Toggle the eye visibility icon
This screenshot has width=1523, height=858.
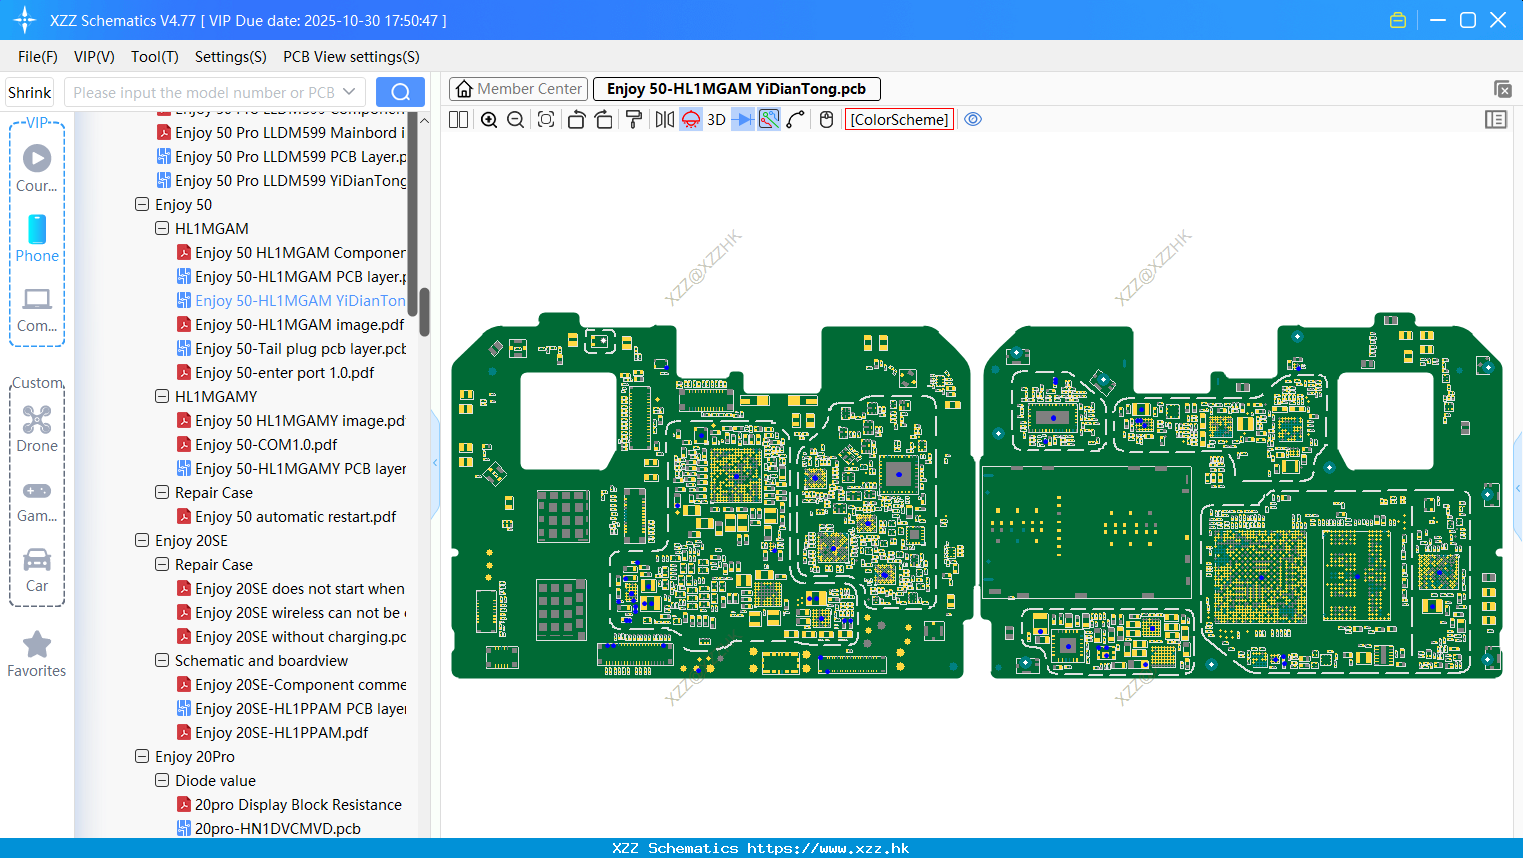pos(973,120)
